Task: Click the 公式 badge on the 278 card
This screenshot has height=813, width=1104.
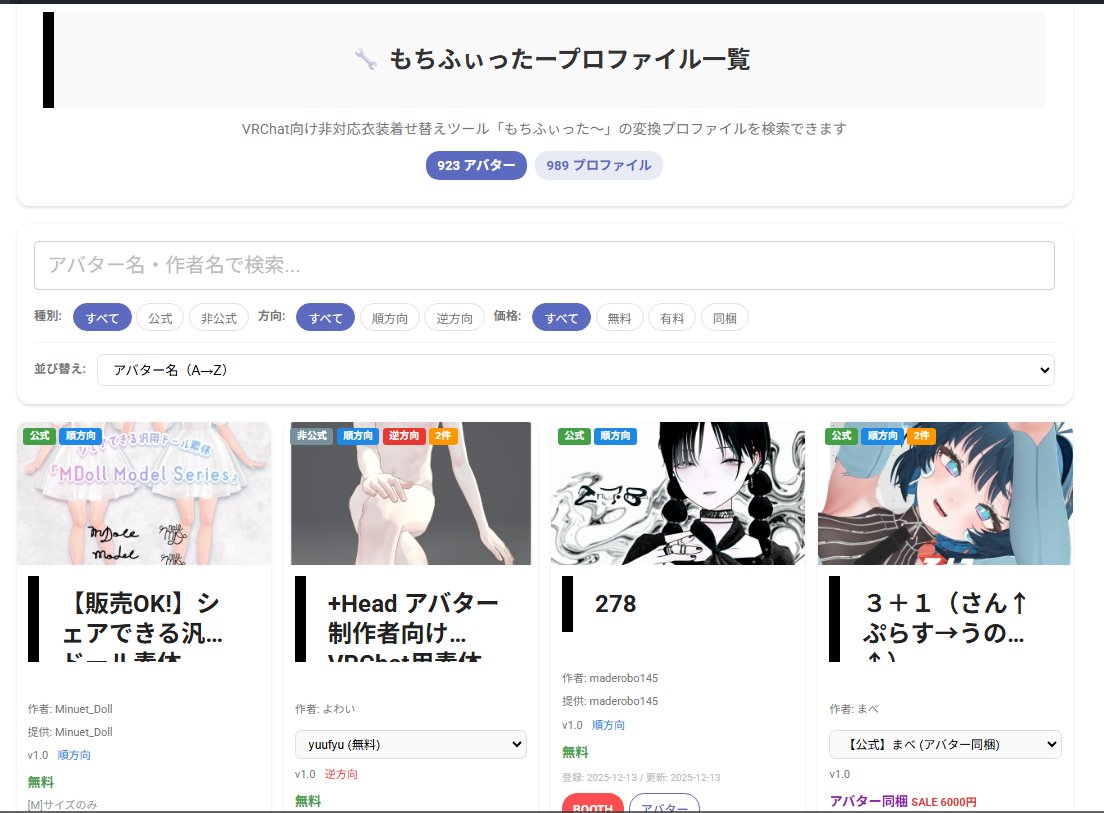Action: coord(574,436)
